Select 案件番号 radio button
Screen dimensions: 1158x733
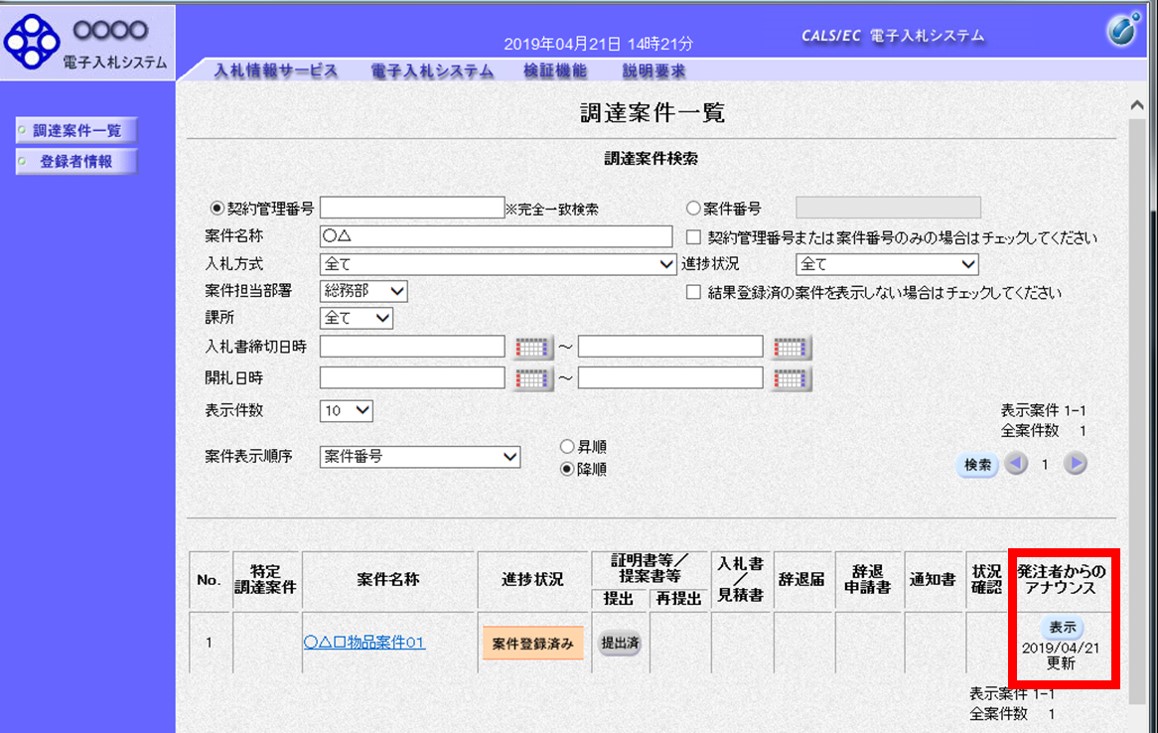point(693,208)
